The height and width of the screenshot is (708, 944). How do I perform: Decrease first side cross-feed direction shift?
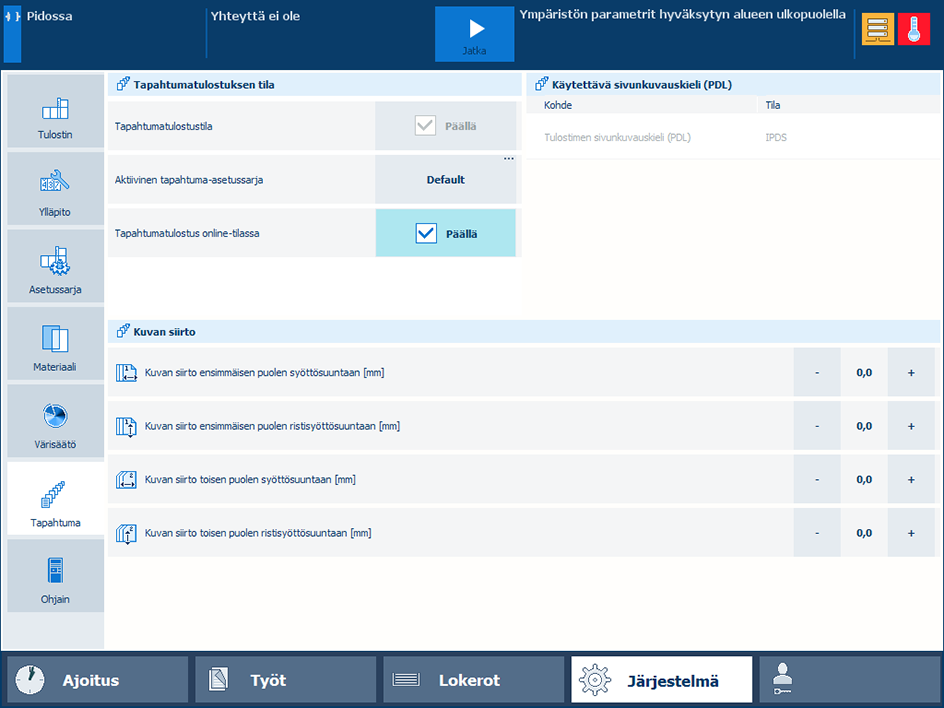point(817,426)
